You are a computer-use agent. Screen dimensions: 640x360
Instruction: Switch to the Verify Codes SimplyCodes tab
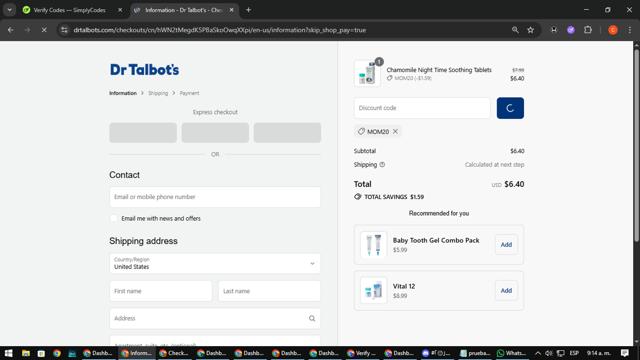pyautogui.click(x=69, y=10)
